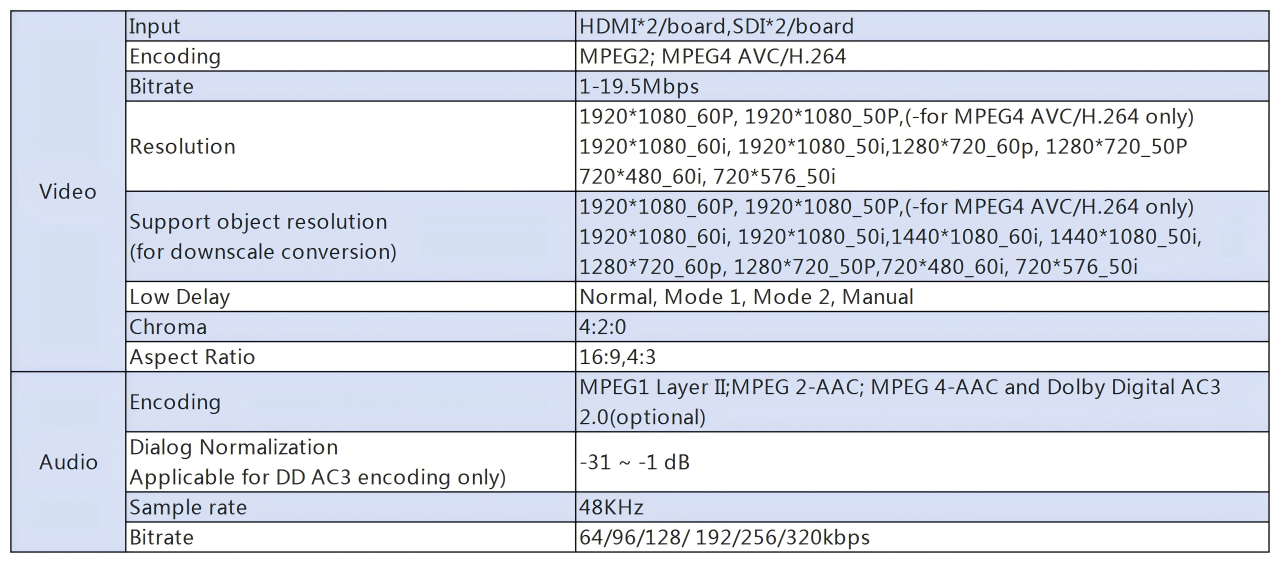1280x563 pixels.
Task: Click the 64/96/128/ 192/256/320kbps audio bitrate value
Action: pos(724,538)
